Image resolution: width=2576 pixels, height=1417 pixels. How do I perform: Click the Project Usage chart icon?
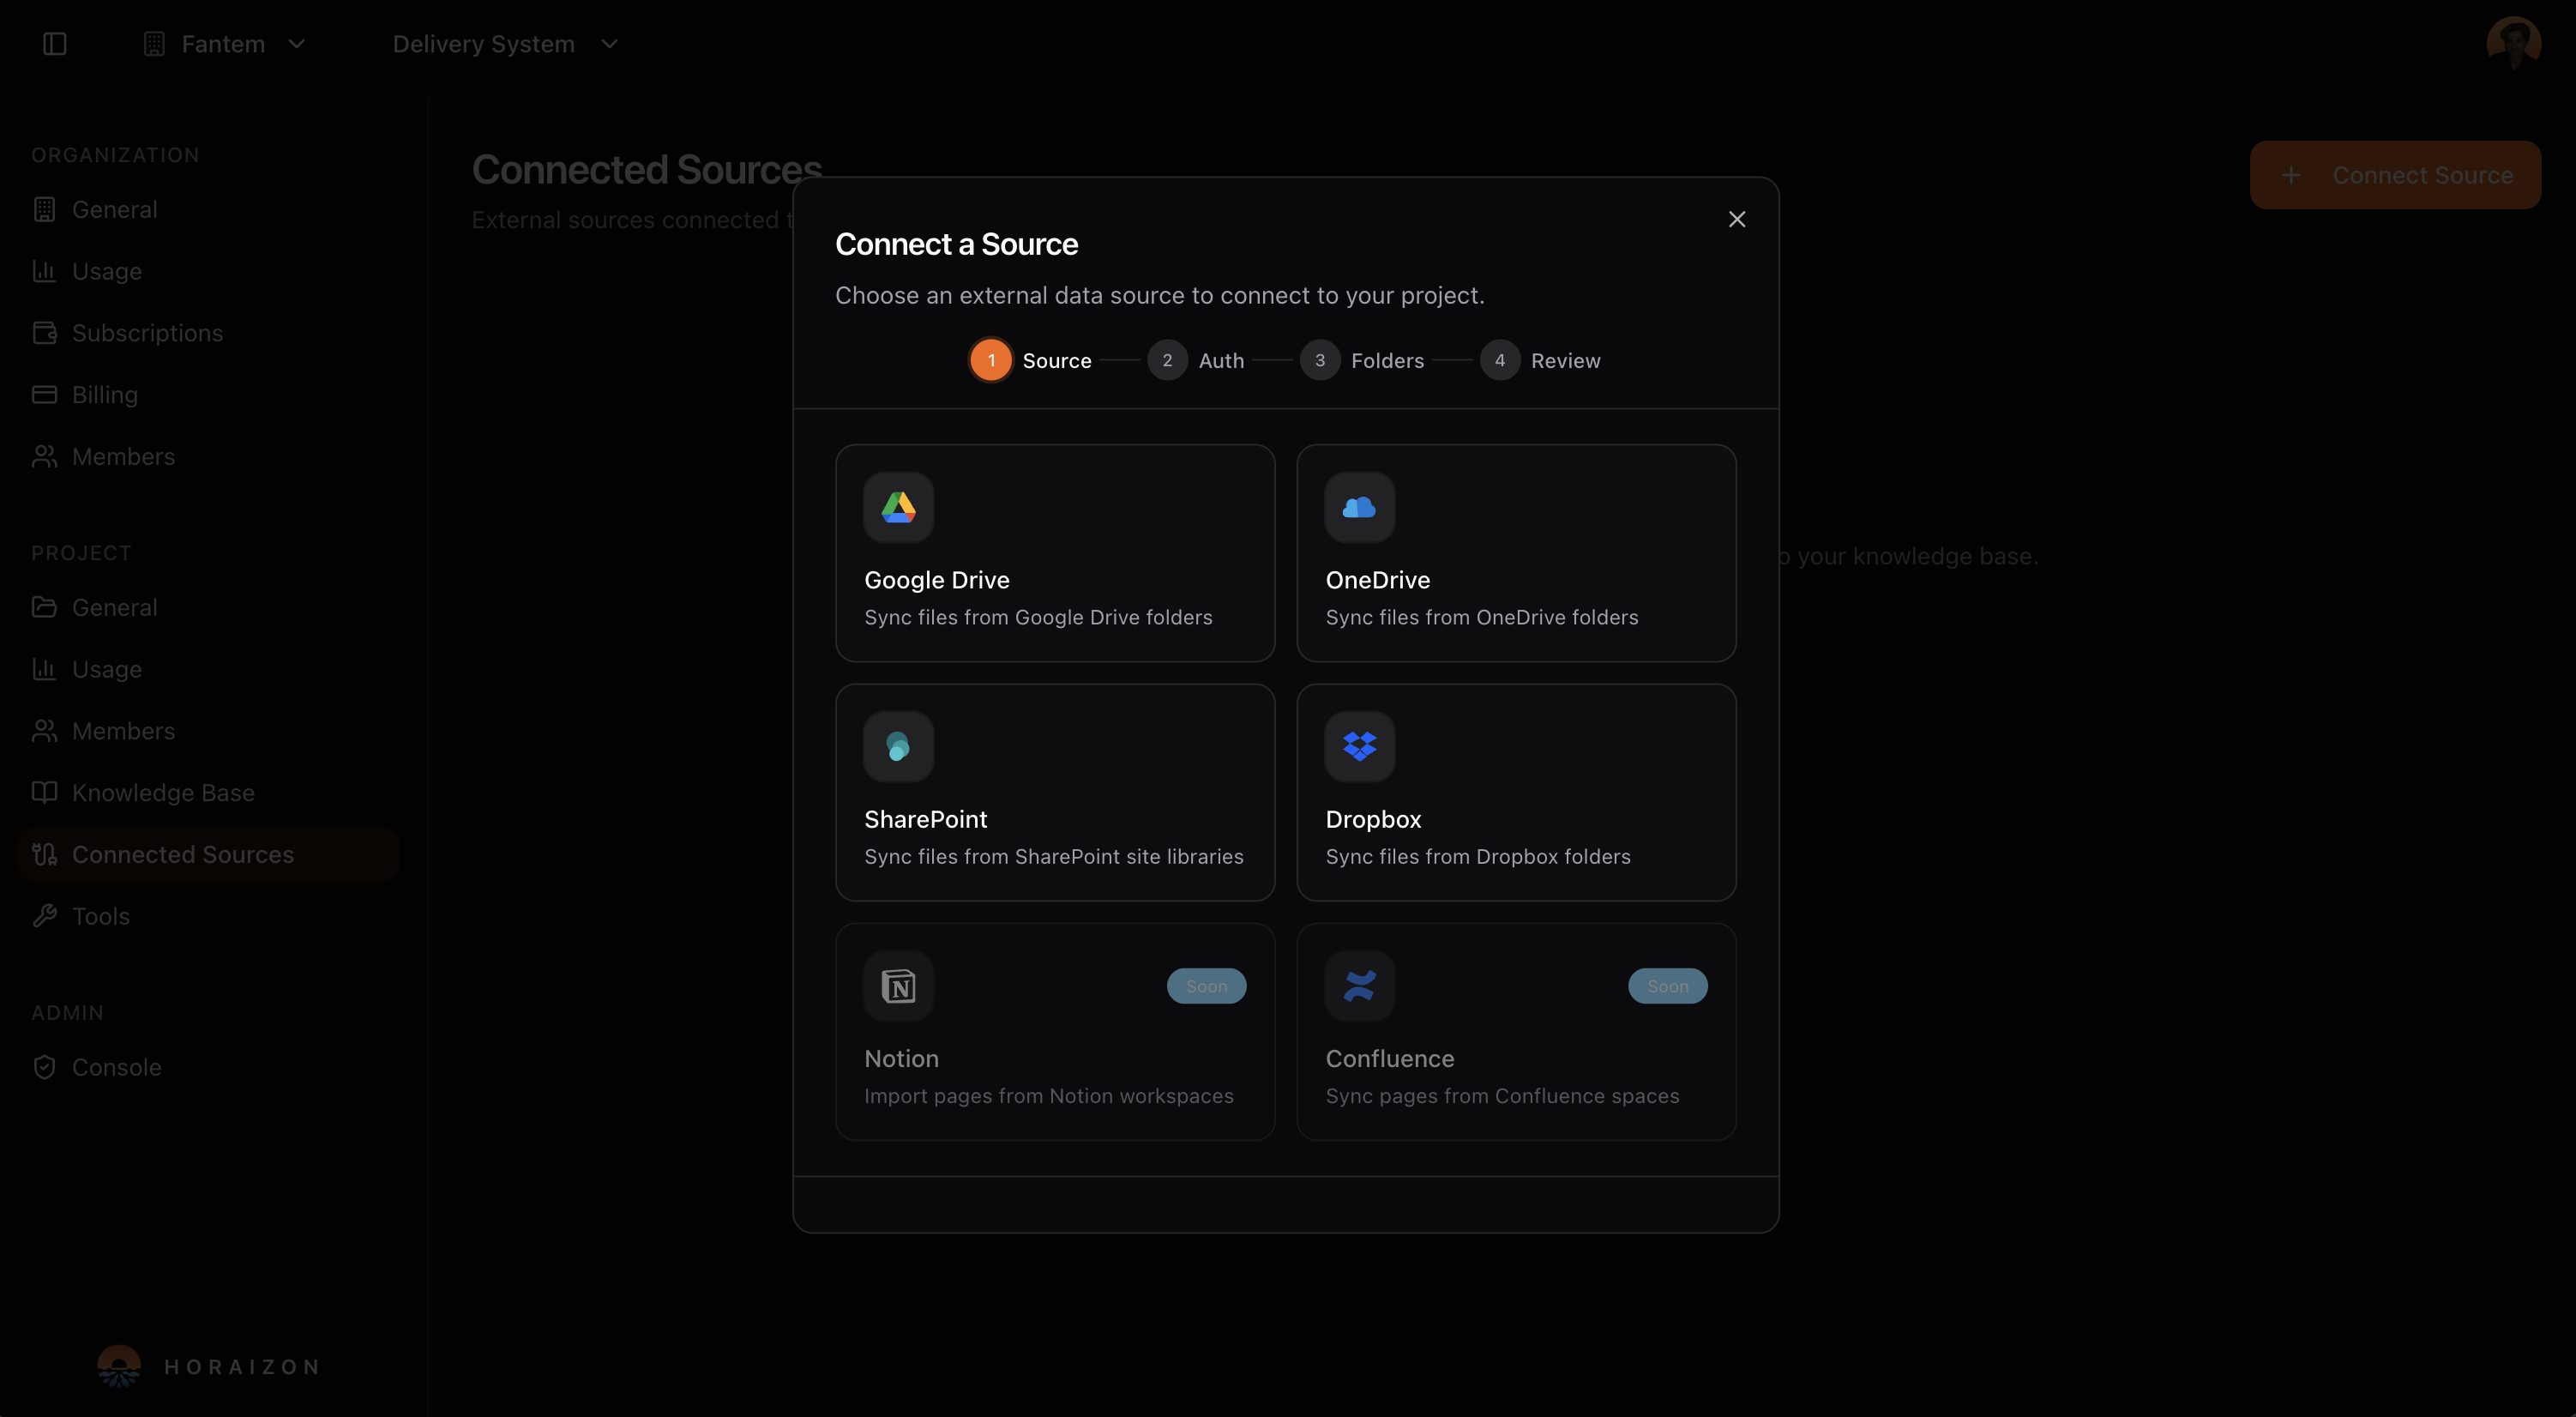[44, 669]
